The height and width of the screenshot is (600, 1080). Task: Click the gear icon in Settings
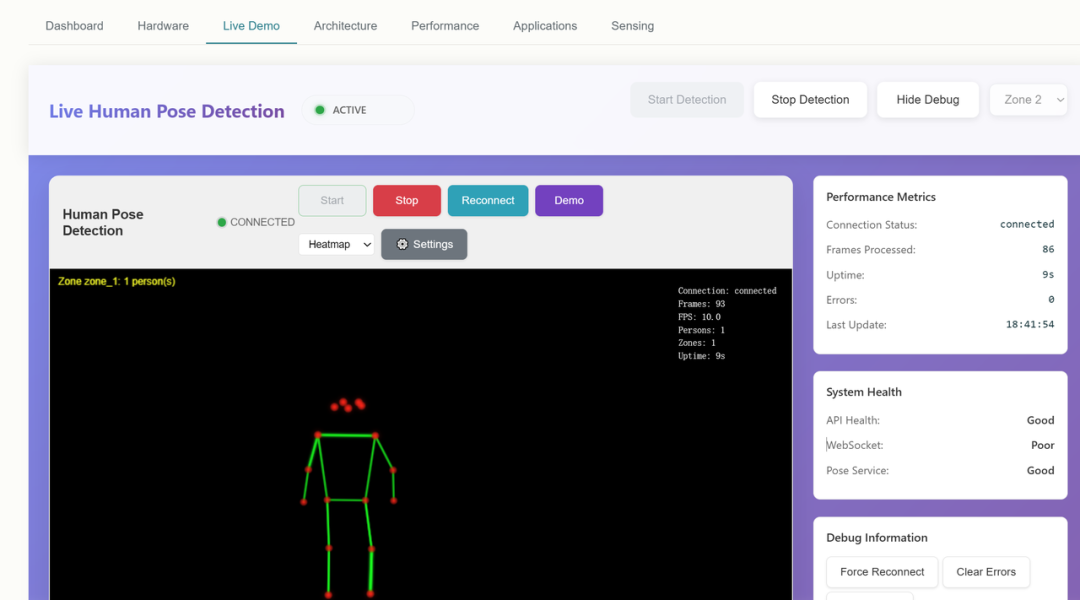[x=402, y=245]
